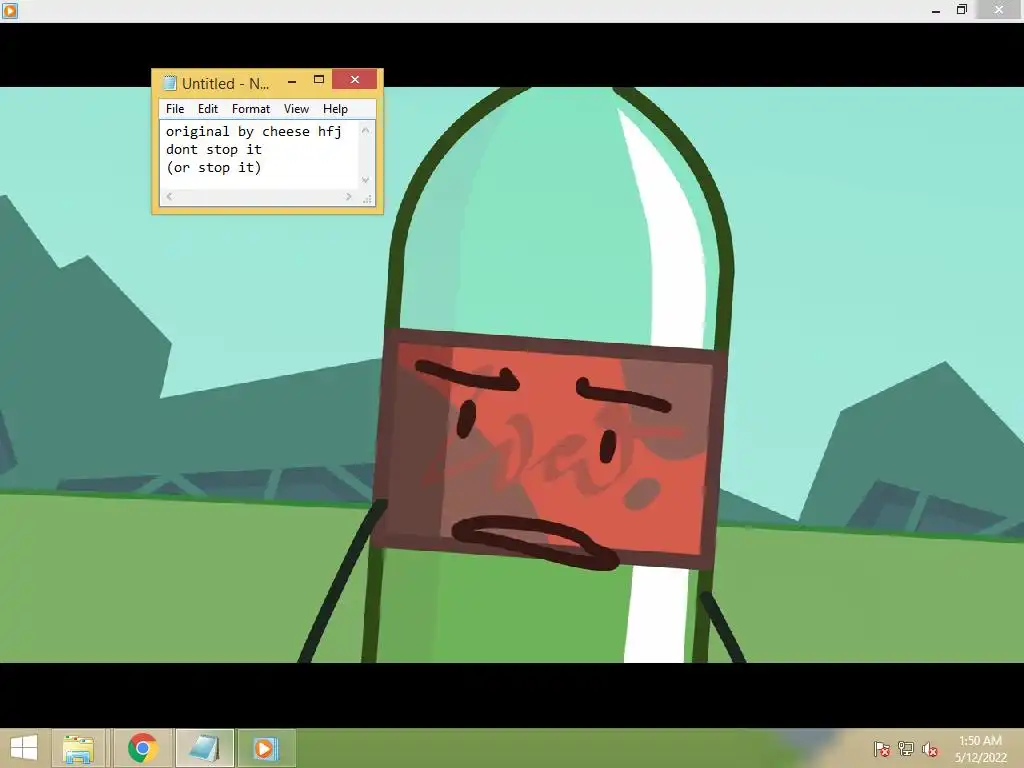Switch to the media player taskbar icon
The image size is (1024, 768).
pyautogui.click(x=266, y=748)
